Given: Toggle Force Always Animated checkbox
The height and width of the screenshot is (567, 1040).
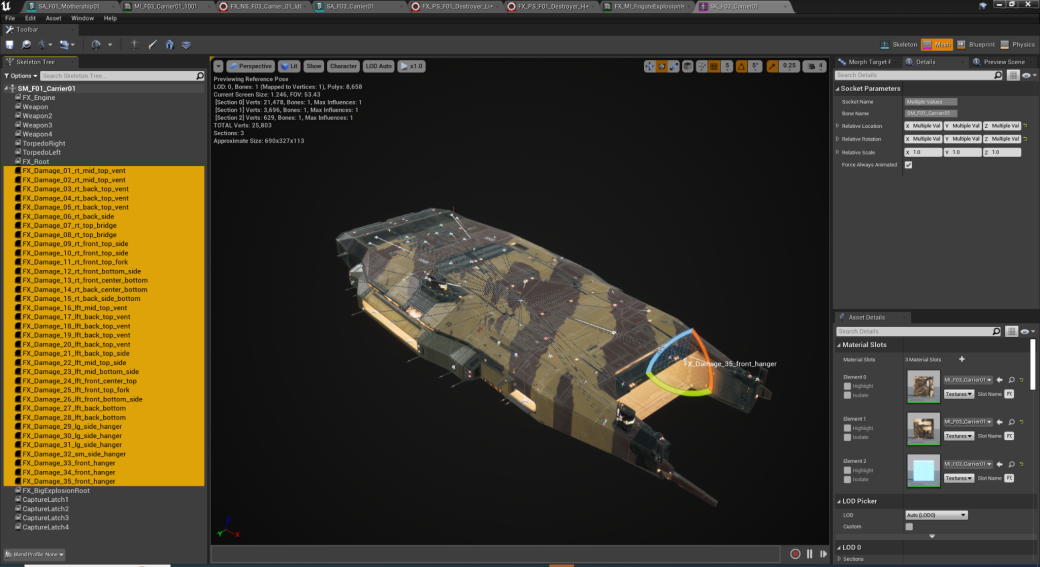Looking at the screenshot, I should pos(908,164).
